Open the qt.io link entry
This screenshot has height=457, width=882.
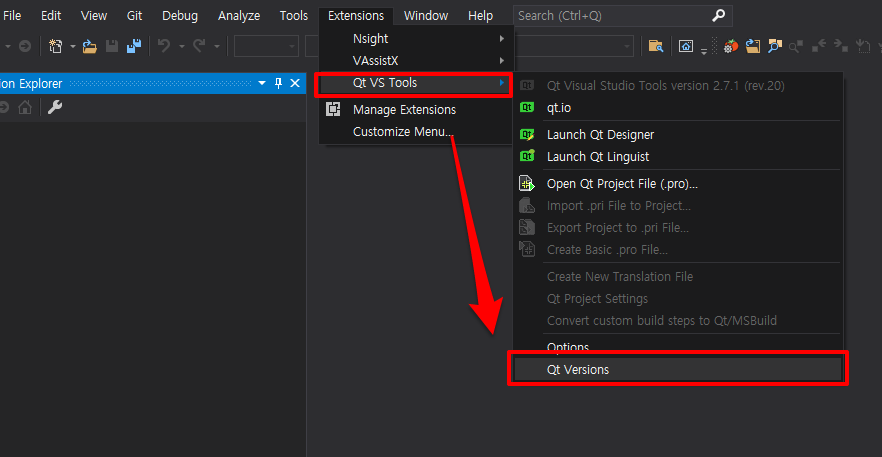click(x=678, y=107)
